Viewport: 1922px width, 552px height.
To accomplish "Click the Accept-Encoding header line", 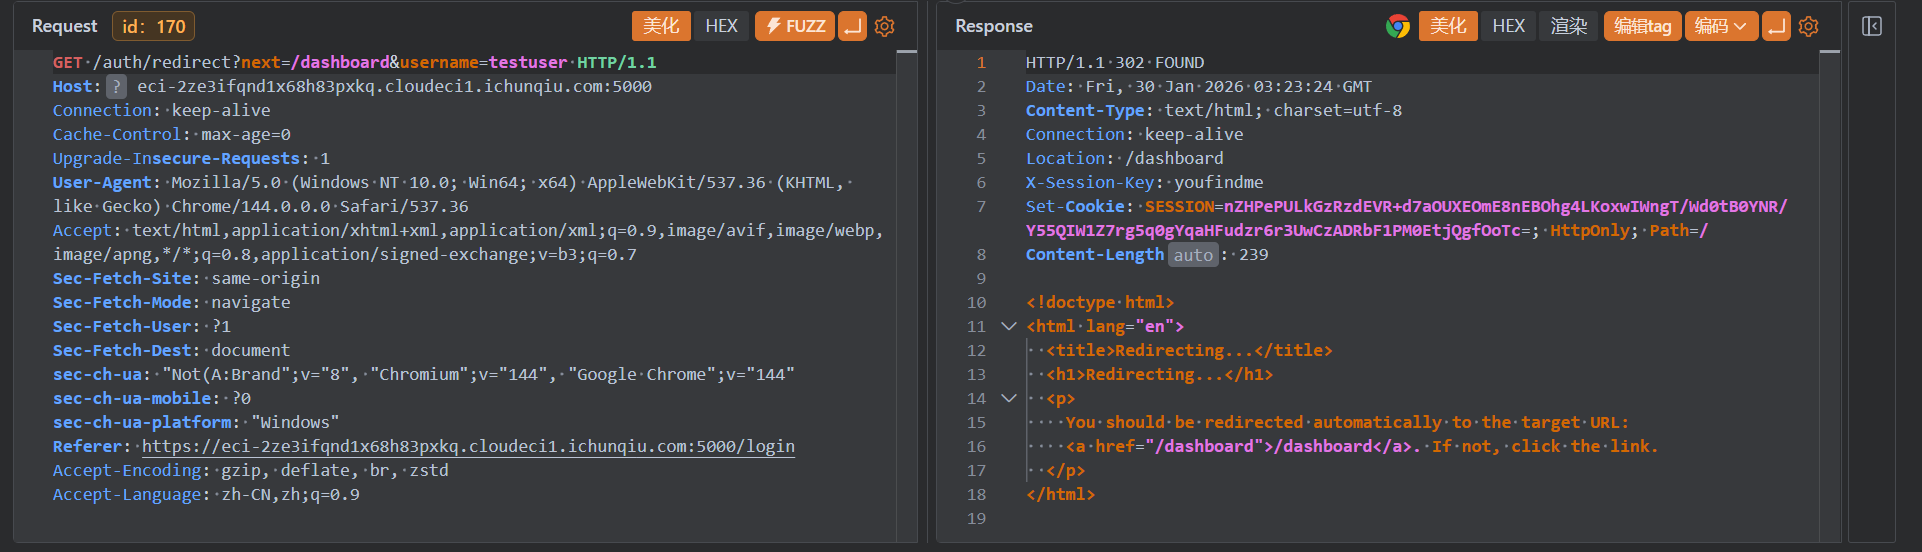I will coord(251,470).
